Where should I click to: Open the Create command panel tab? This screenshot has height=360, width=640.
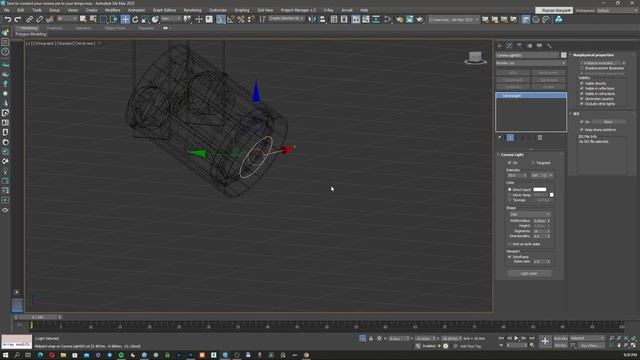pos(499,46)
